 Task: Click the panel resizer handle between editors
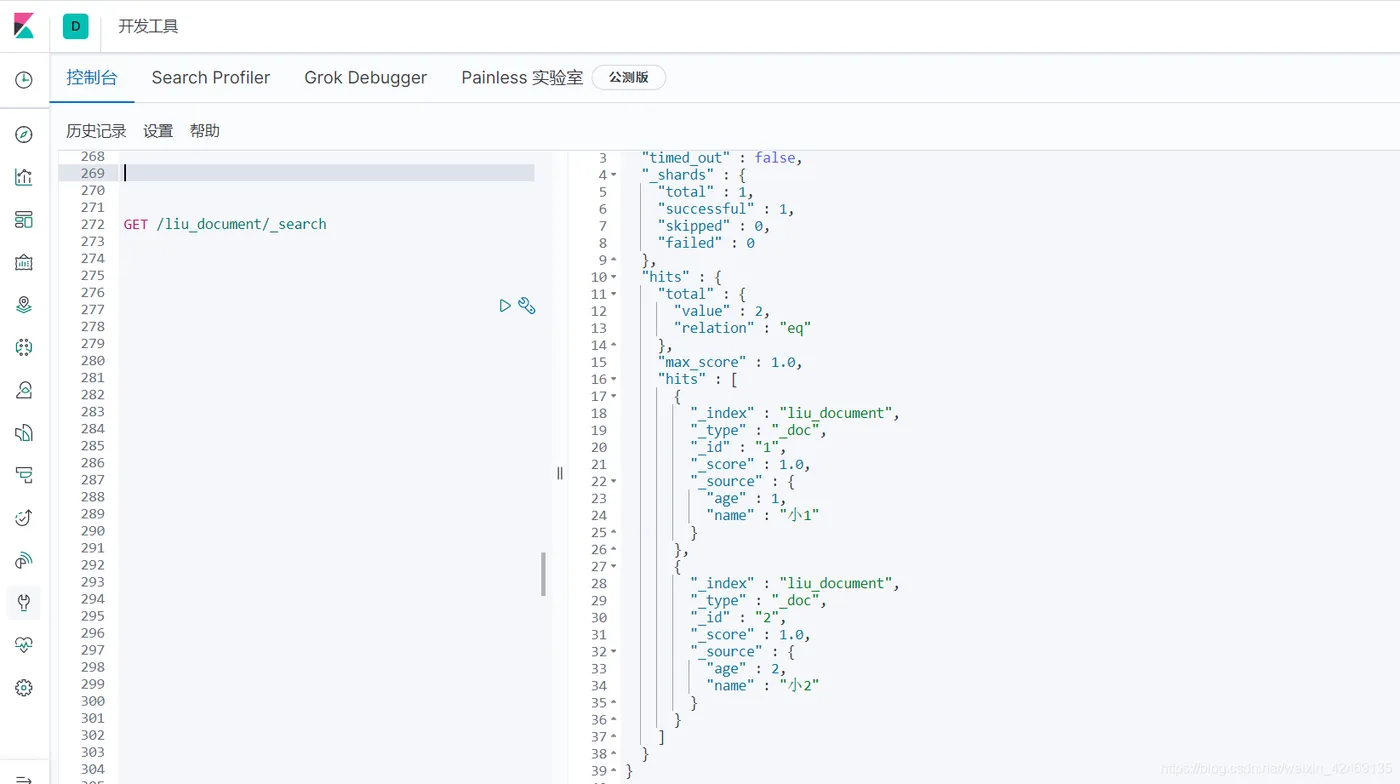[x=560, y=473]
